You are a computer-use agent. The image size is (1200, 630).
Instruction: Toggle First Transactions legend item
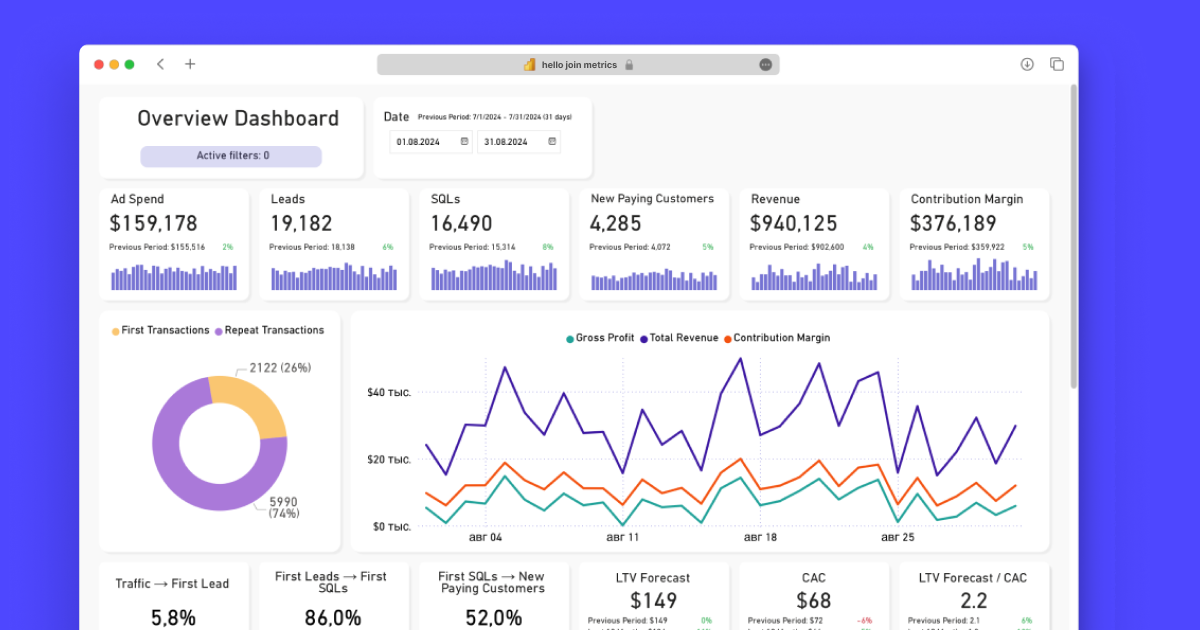(x=160, y=330)
